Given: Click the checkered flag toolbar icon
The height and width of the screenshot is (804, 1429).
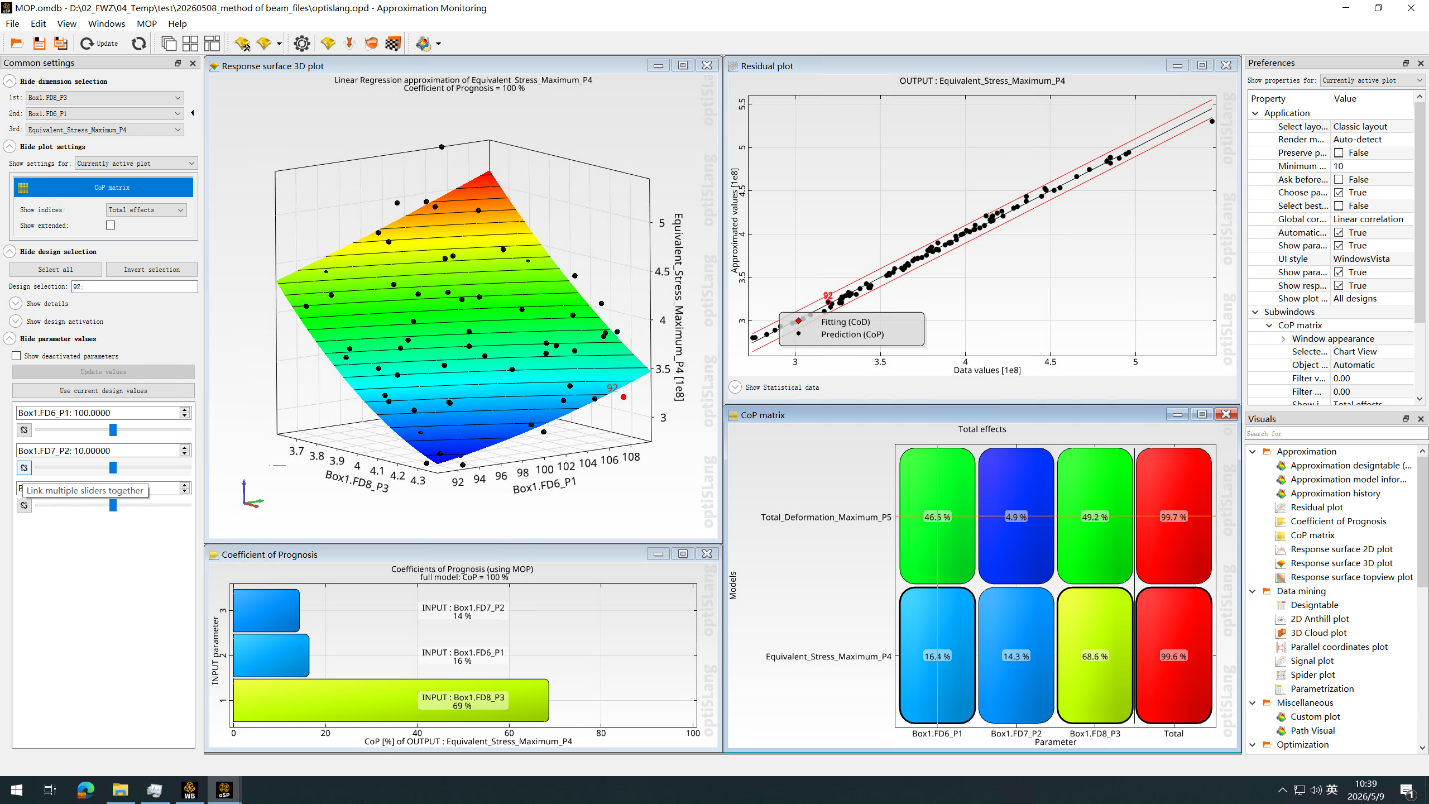Looking at the screenshot, I should click(393, 43).
